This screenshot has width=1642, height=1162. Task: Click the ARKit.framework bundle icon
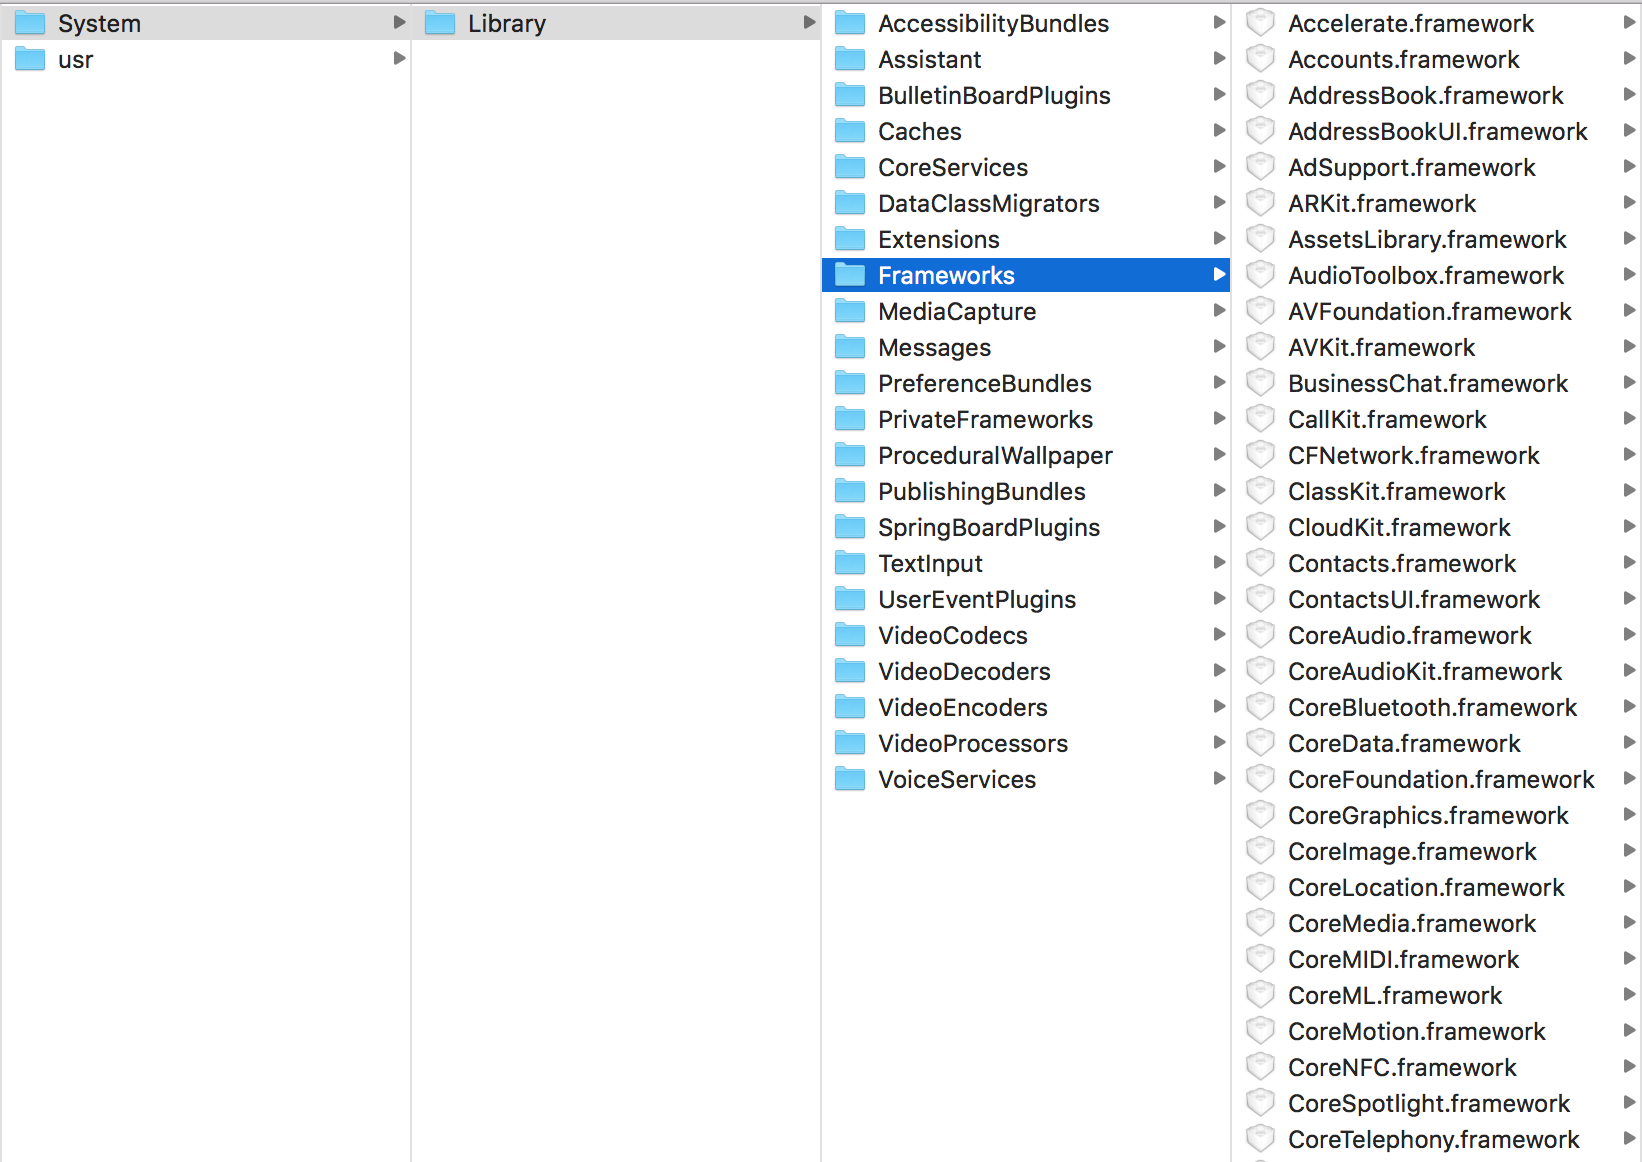[1260, 203]
